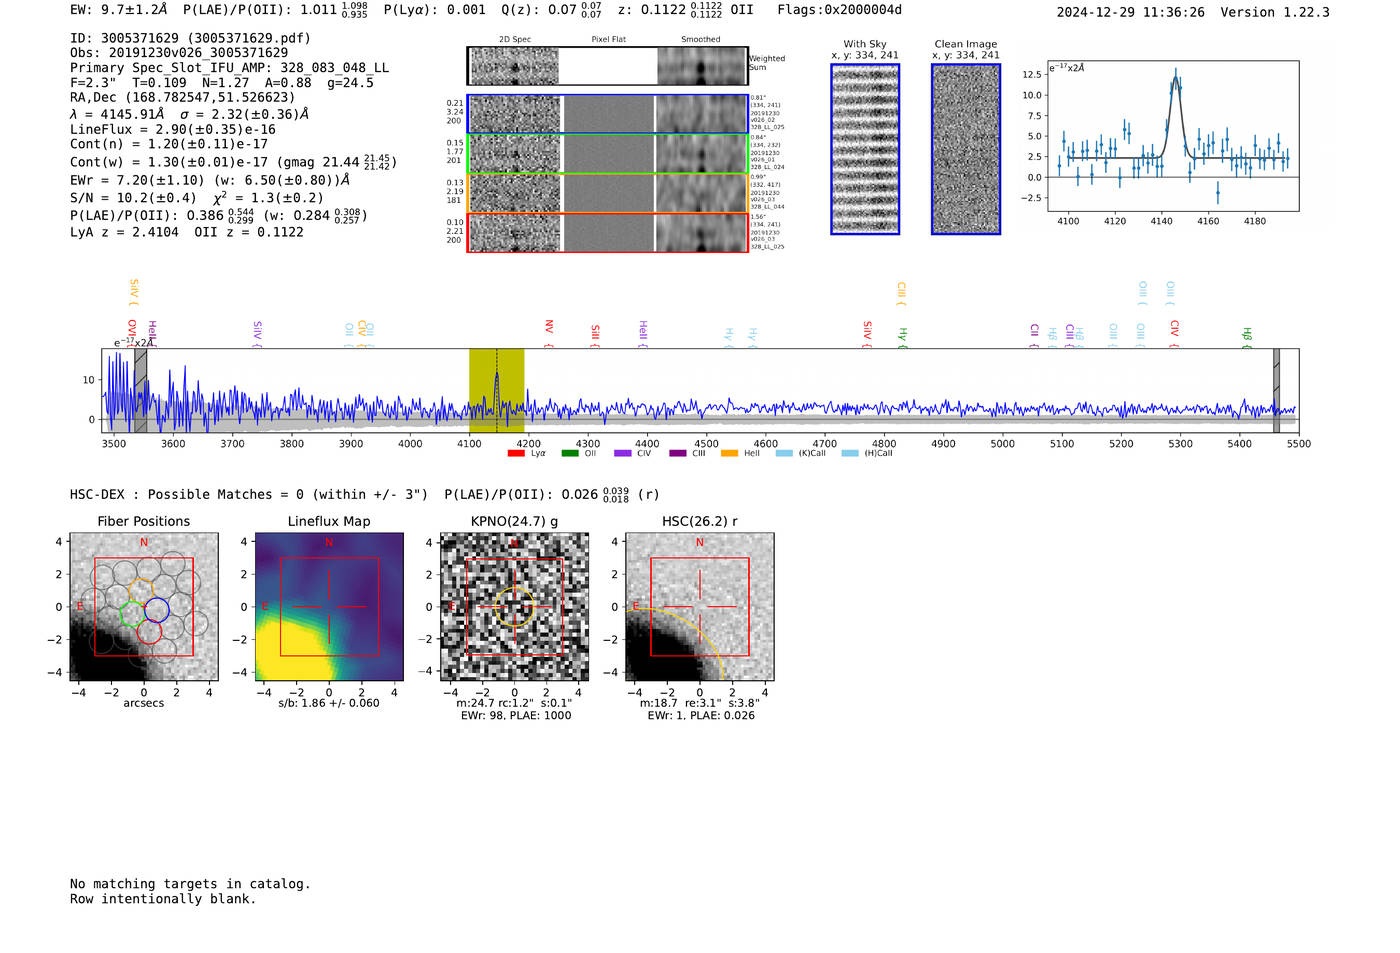Select the green-bordered fiber 2D Spec cutout

[x=515, y=154]
